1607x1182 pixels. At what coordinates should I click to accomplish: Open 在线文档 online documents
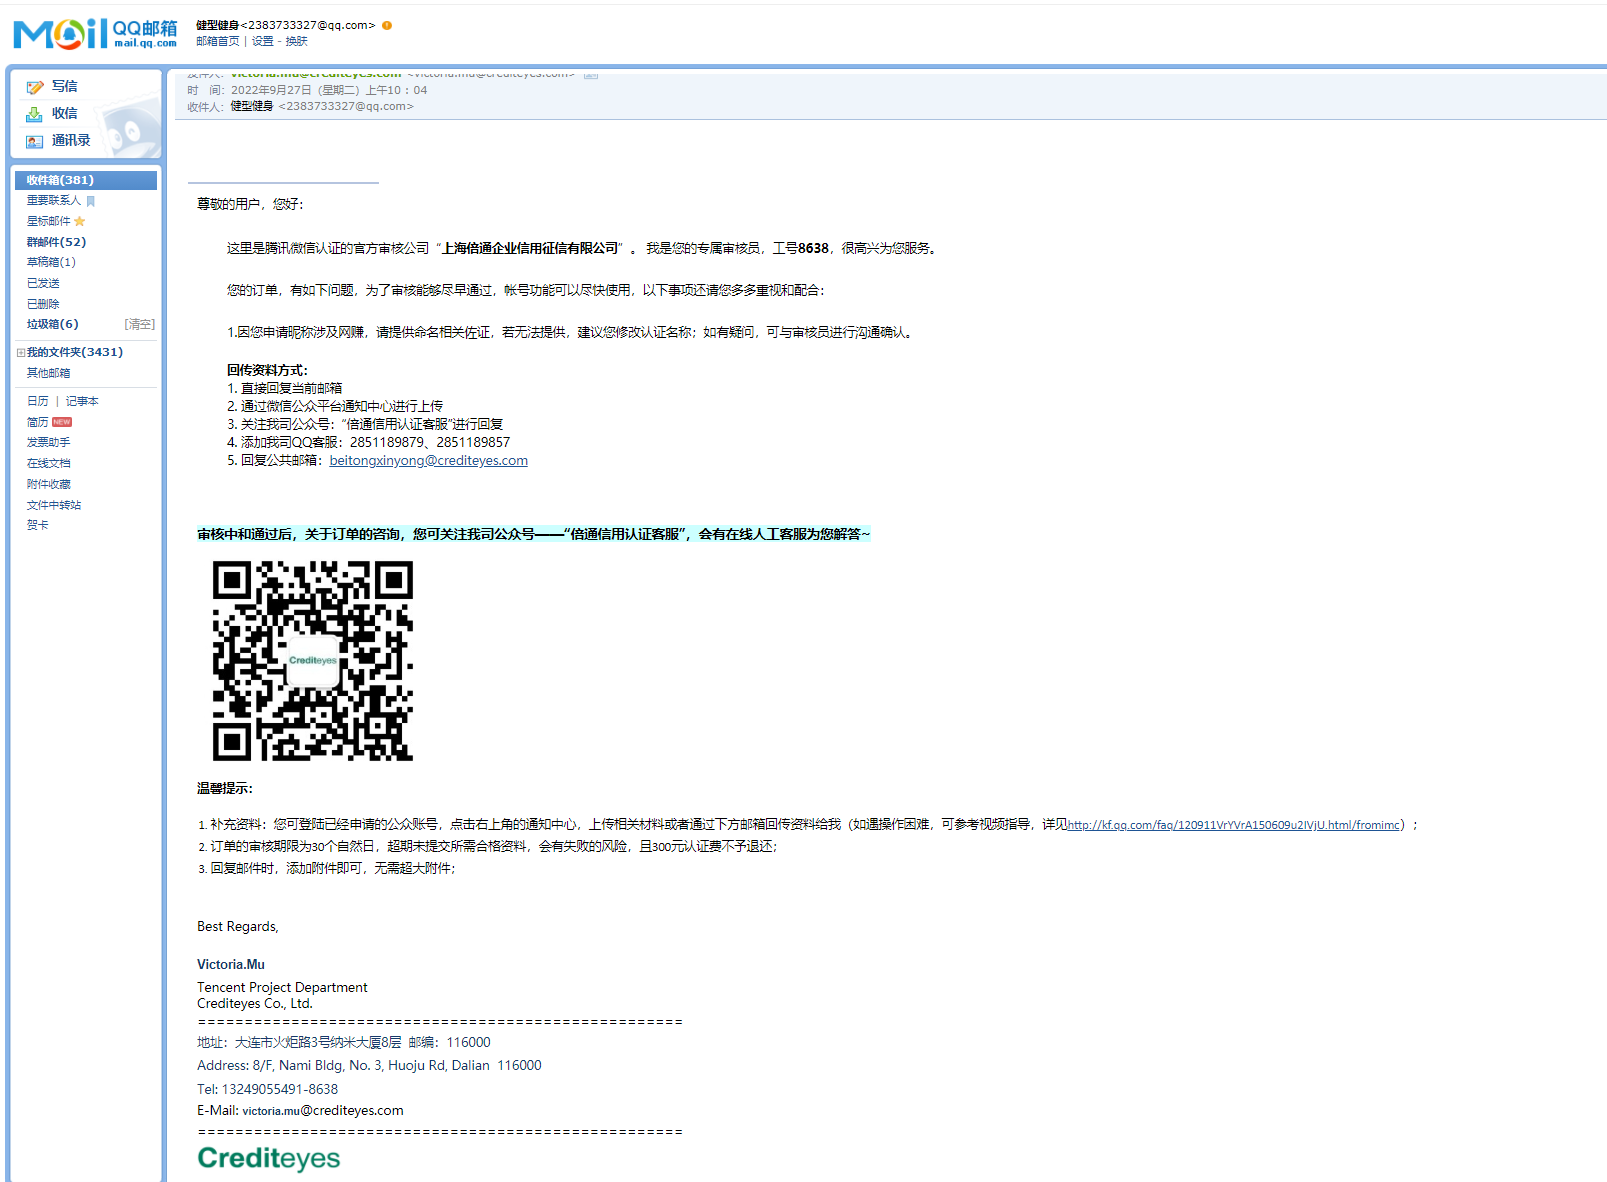pyautogui.click(x=49, y=463)
